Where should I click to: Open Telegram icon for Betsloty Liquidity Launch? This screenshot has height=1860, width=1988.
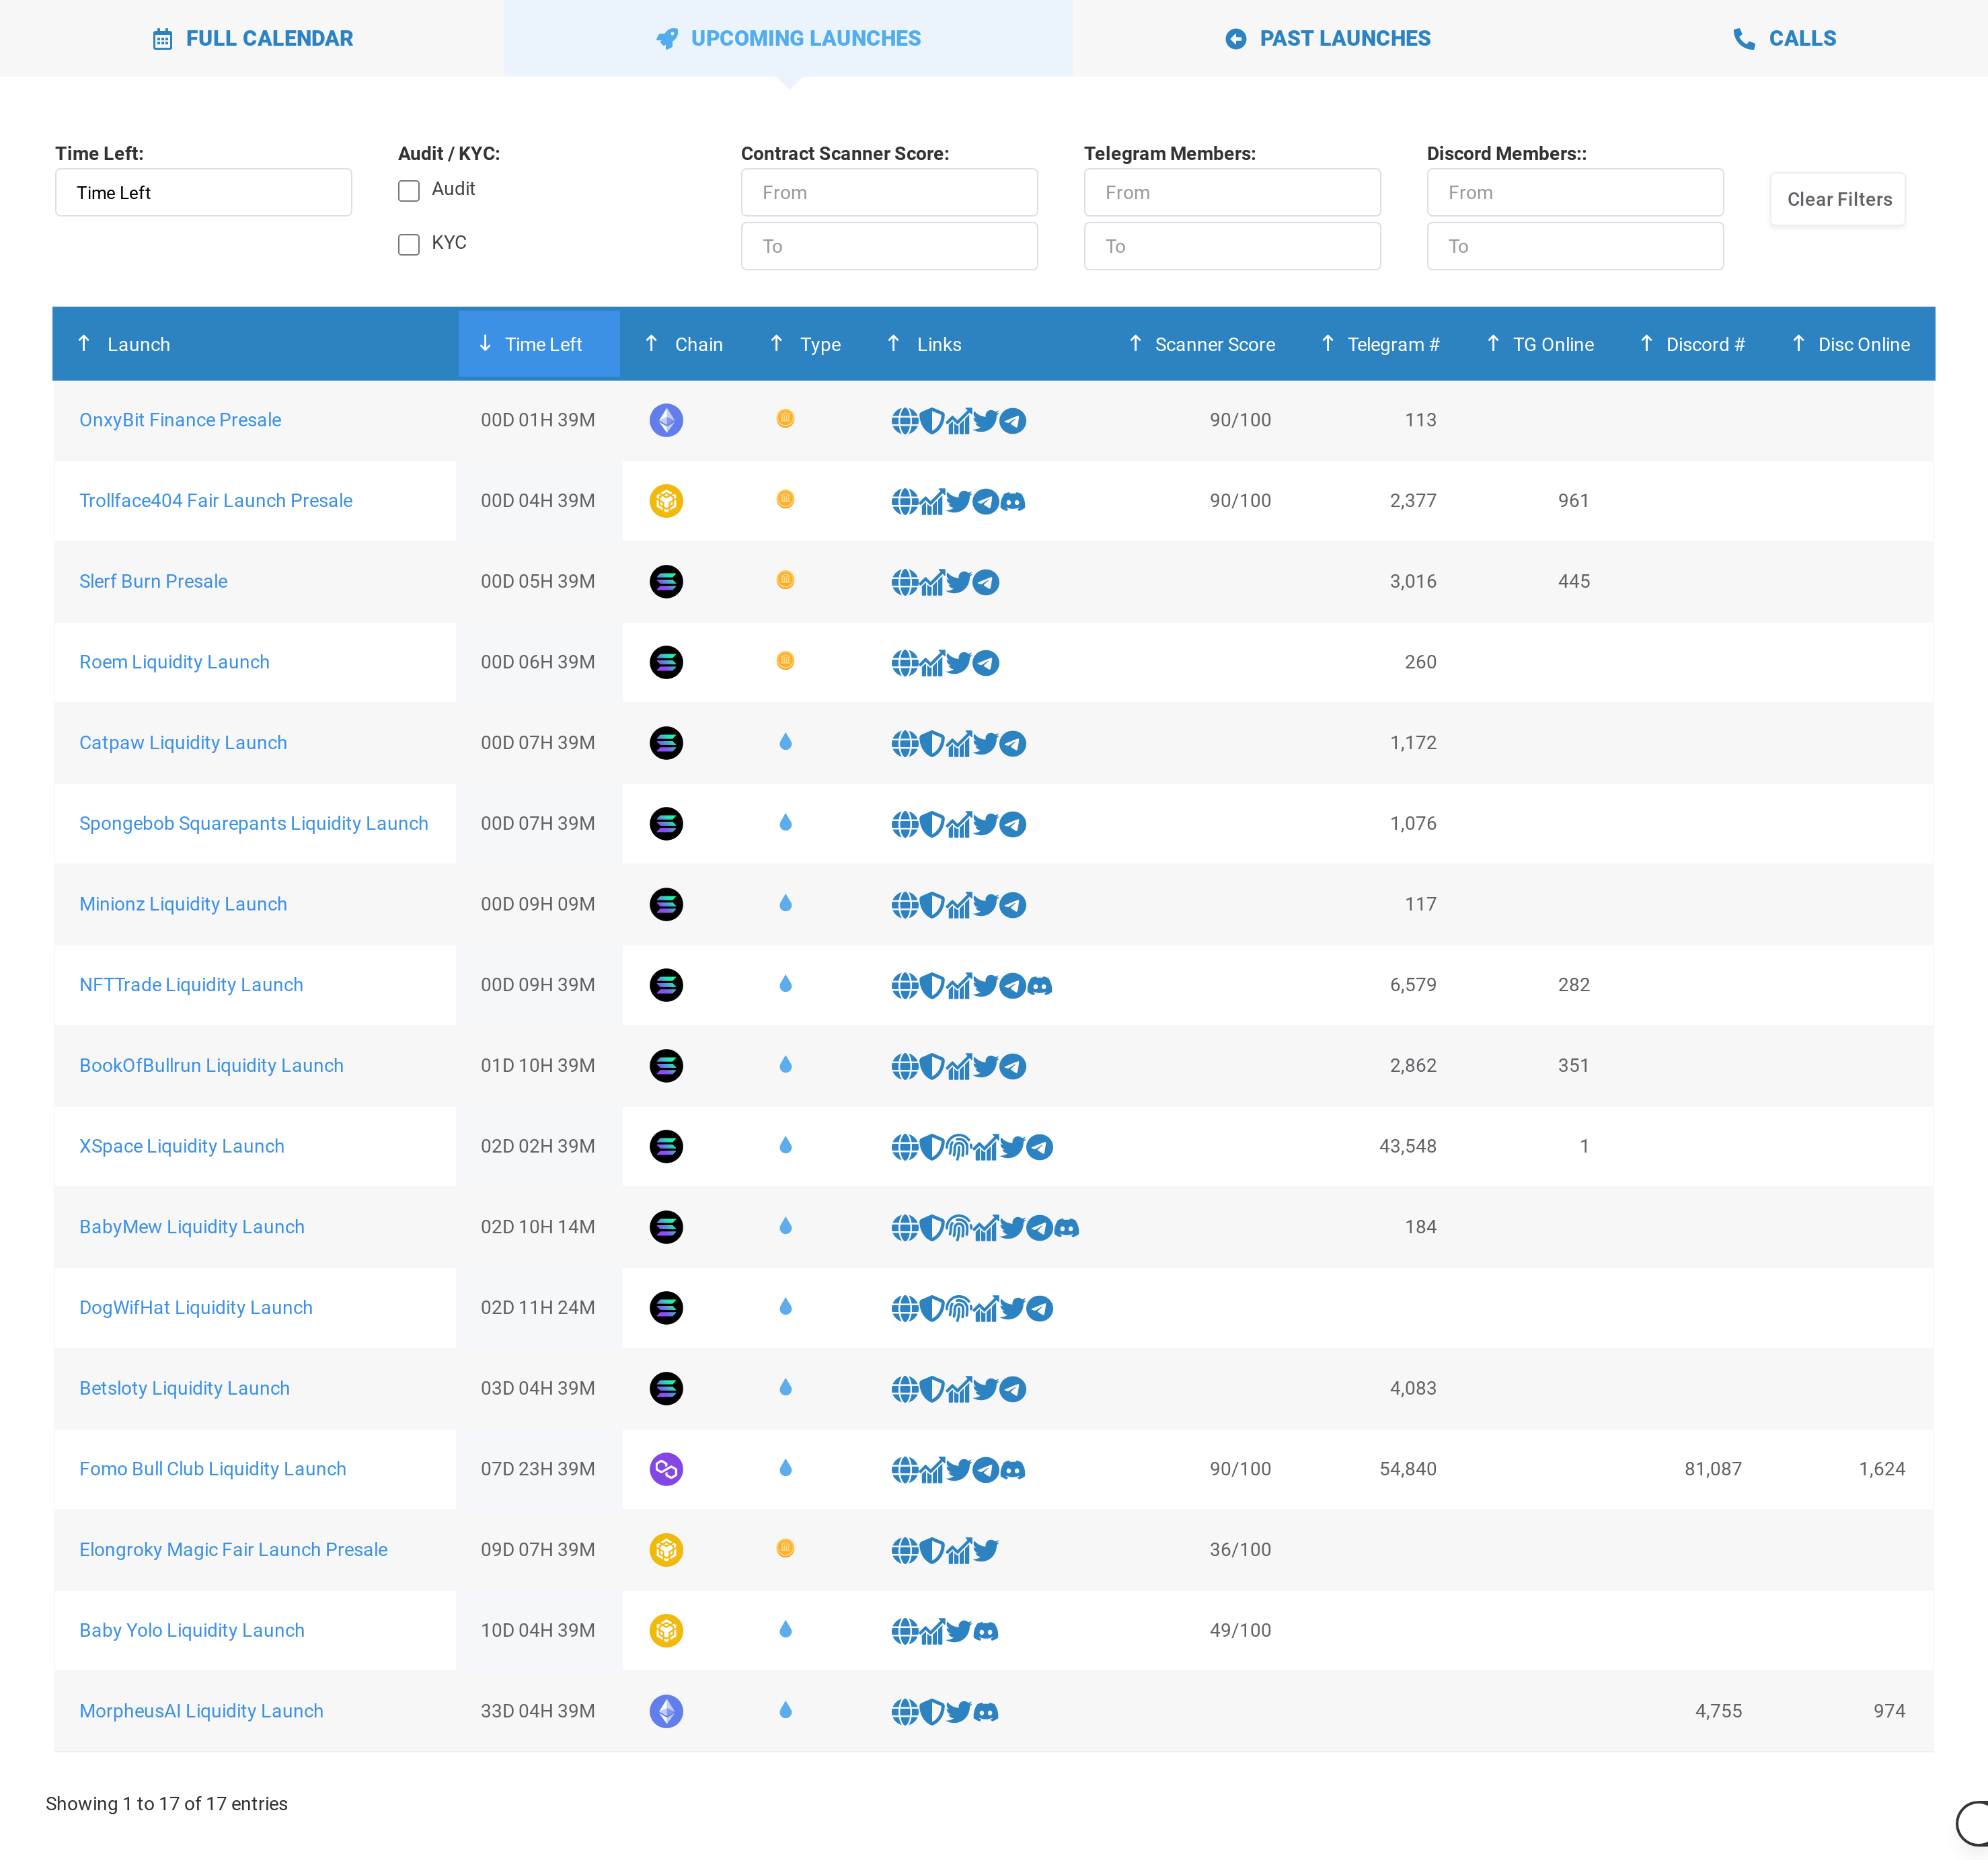1012,1389
